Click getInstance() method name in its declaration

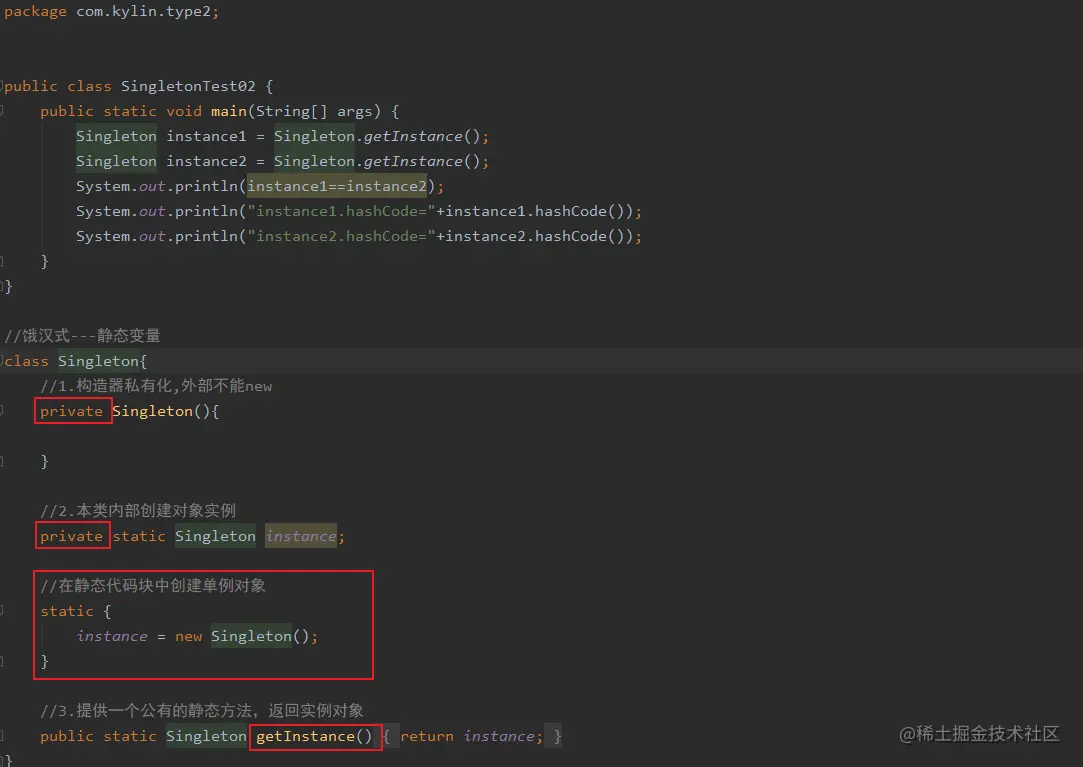pyautogui.click(x=314, y=736)
